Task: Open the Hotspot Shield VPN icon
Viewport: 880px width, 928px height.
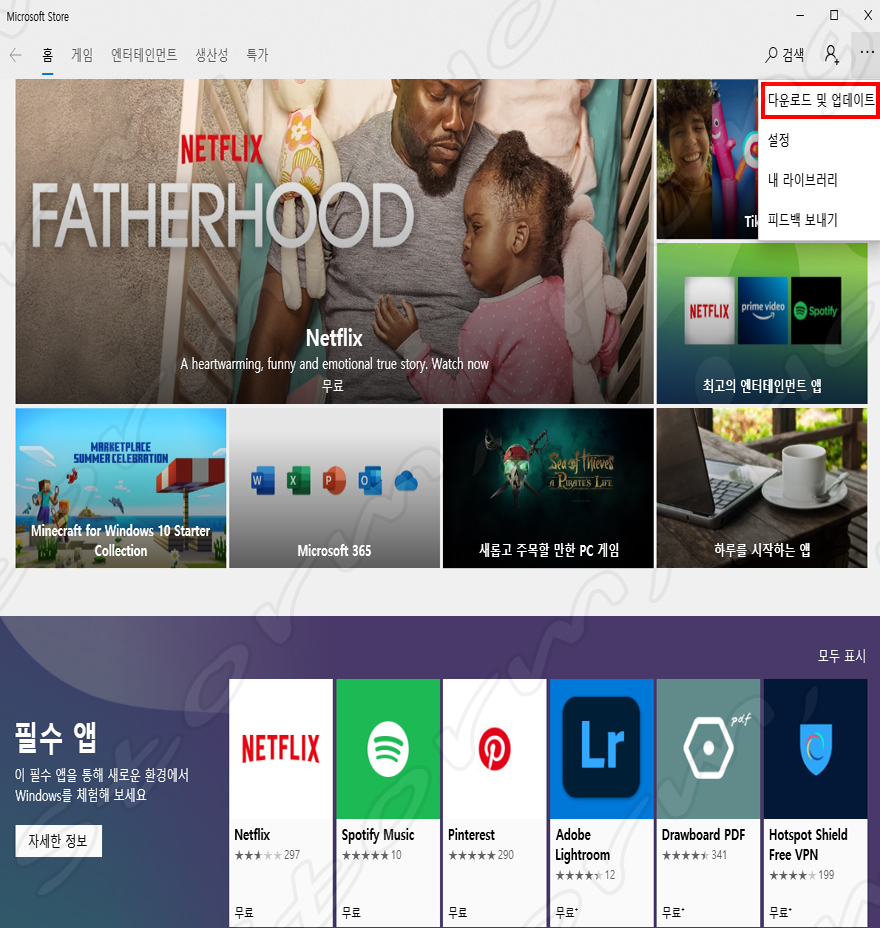Action: pos(815,749)
